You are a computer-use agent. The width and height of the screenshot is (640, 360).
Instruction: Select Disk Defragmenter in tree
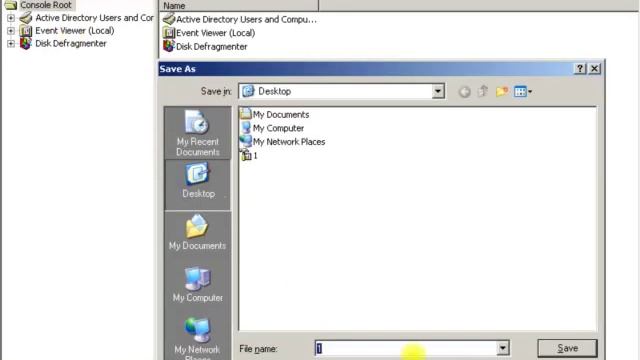(x=63, y=43)
